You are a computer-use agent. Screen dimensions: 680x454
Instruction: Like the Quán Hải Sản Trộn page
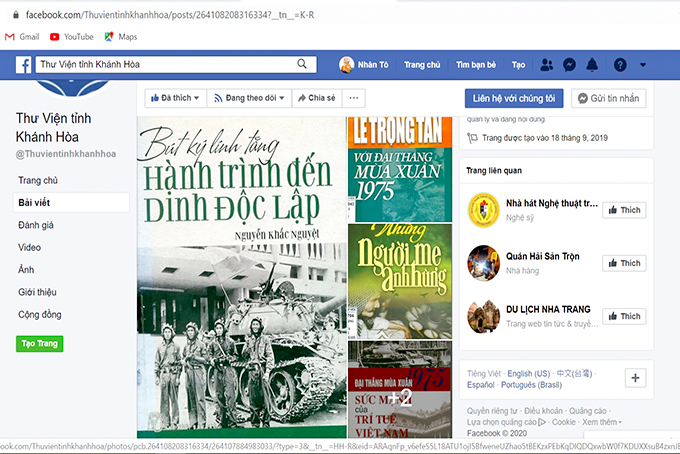(x=623, y=263)
